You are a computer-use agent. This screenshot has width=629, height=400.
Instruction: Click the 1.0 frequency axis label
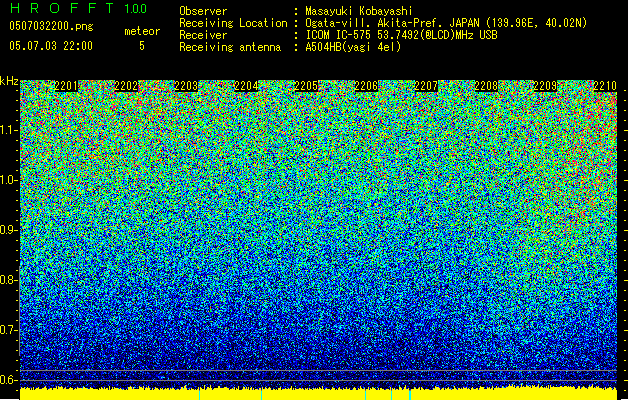[8, 180]
